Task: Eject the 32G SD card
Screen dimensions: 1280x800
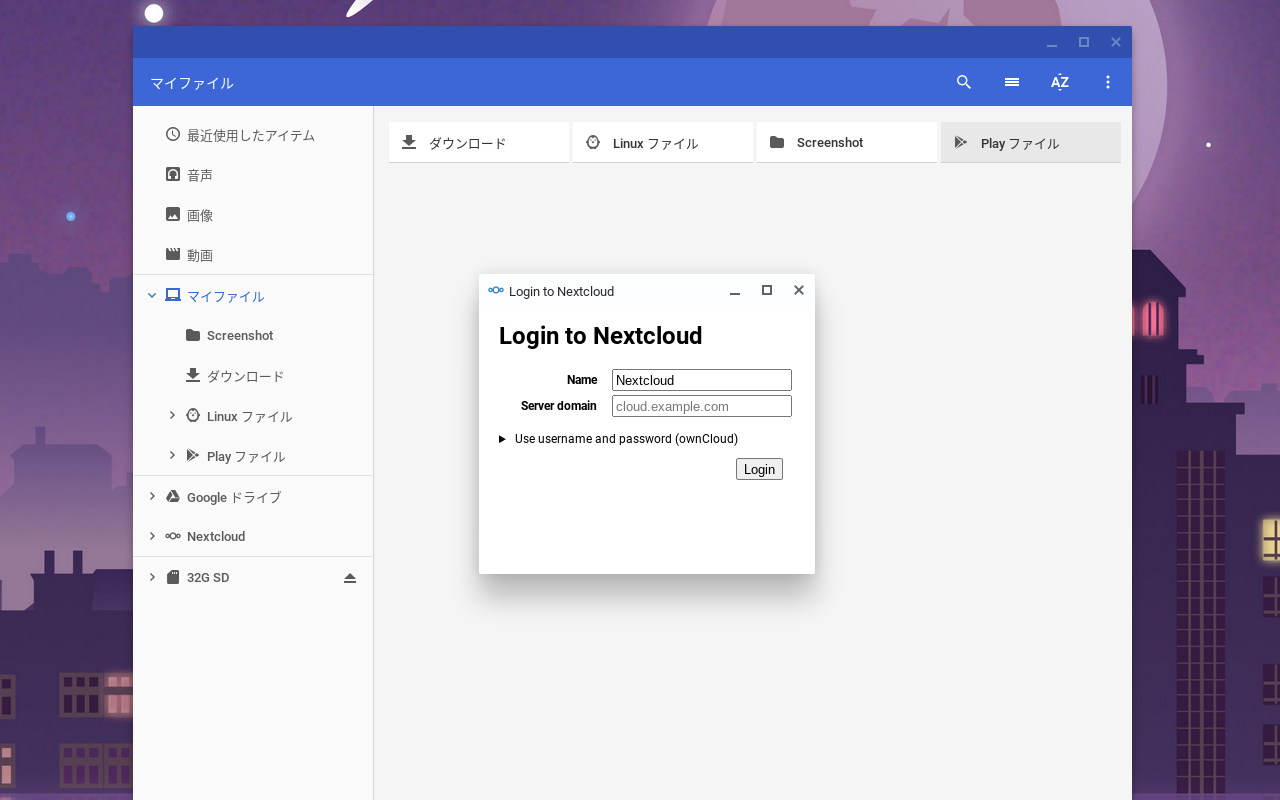Action: [x=350, y=578]
